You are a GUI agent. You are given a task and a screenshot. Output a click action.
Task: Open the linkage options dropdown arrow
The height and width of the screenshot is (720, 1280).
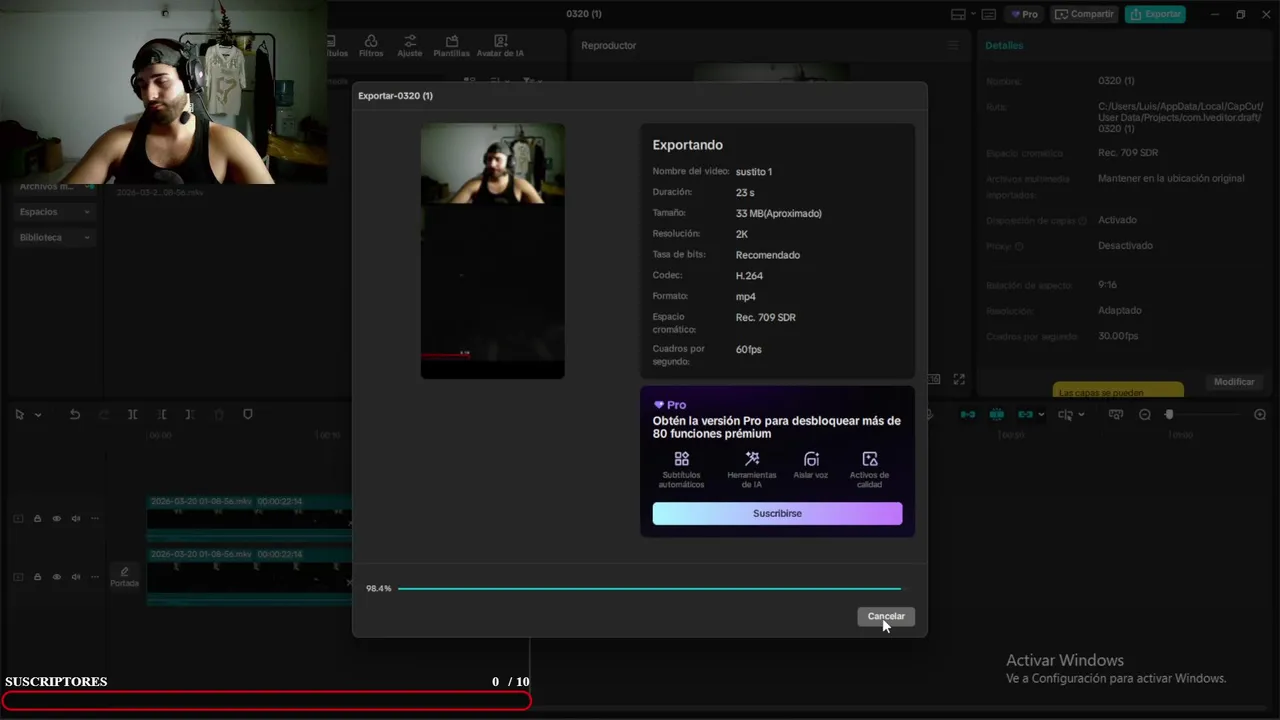pyautogui.click(x=1041, y=415)
